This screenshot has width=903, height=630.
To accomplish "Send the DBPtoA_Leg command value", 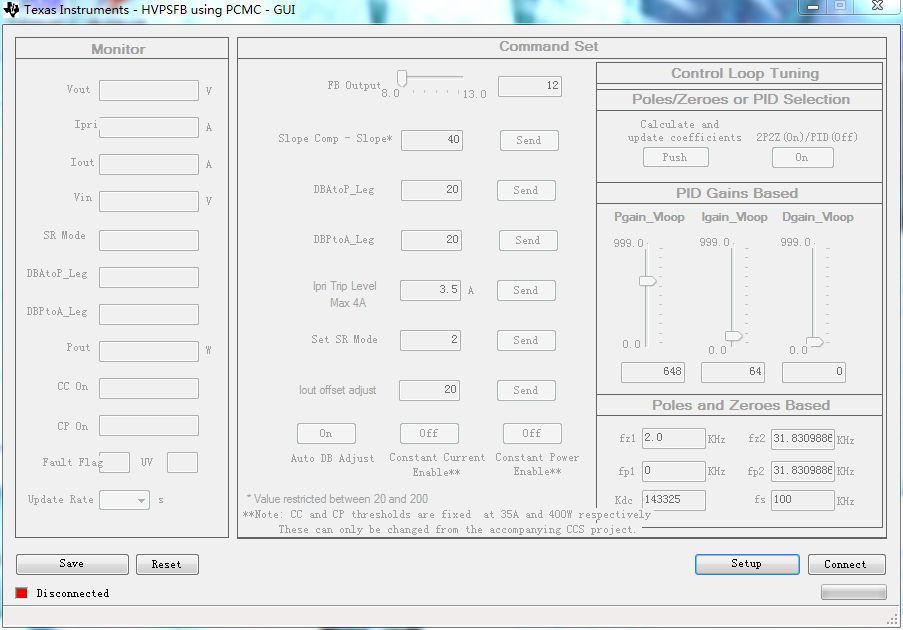I will 528,240.
